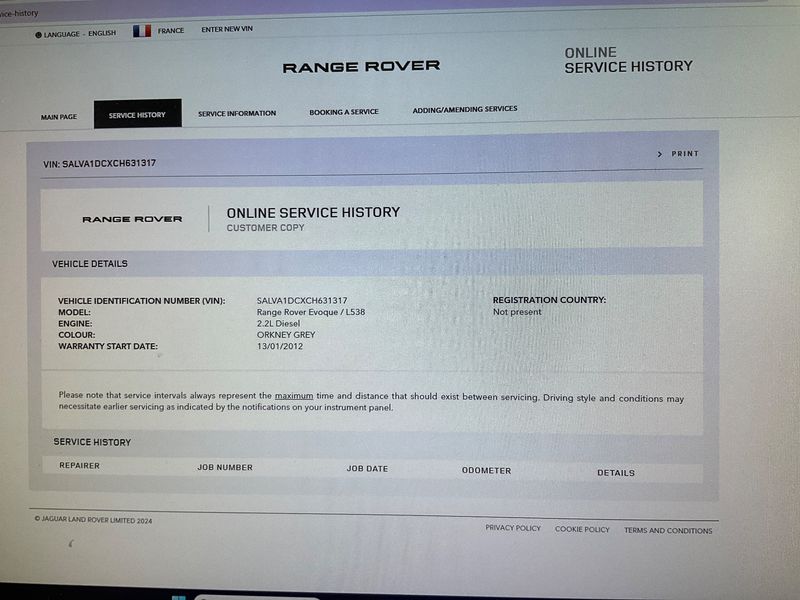Click the 'Registration Country:' label
800x600 pixels.
549,300
